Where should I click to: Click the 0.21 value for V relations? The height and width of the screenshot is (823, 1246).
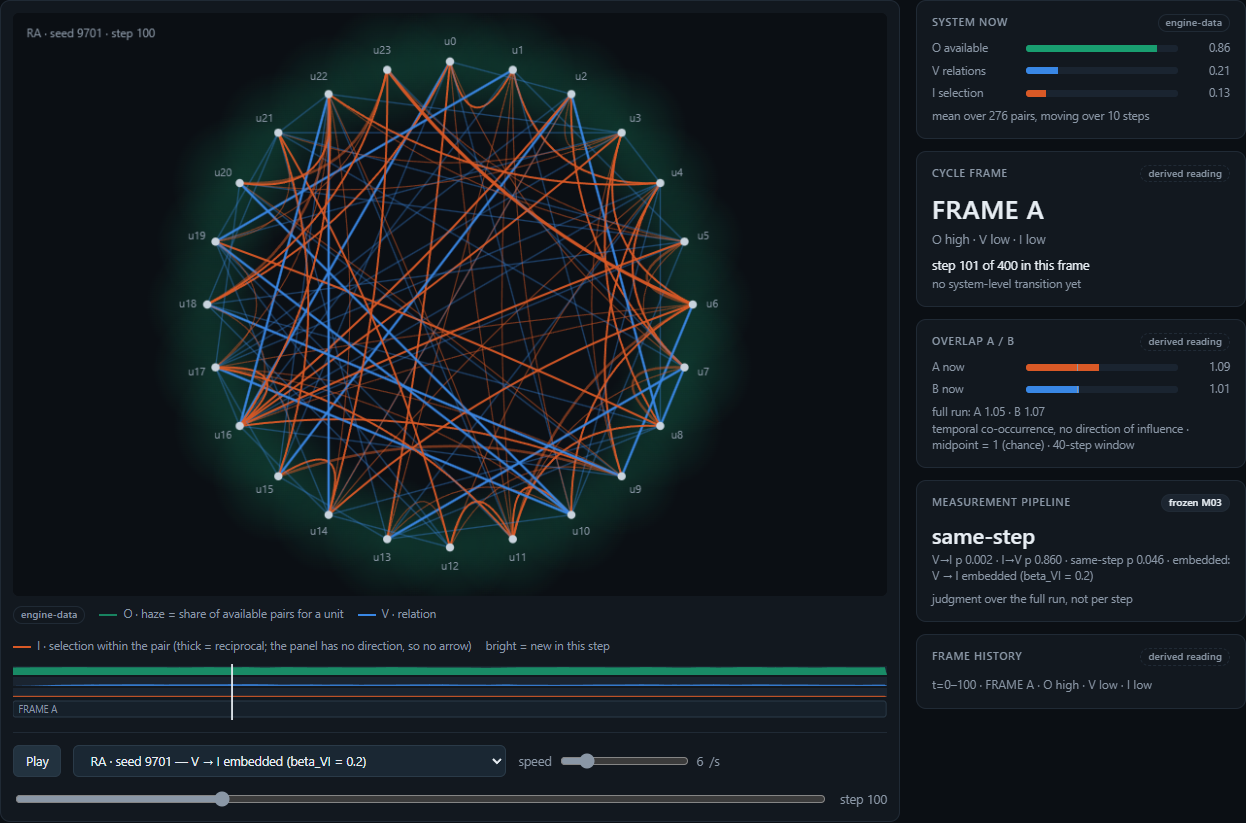tap(1219, 71)
